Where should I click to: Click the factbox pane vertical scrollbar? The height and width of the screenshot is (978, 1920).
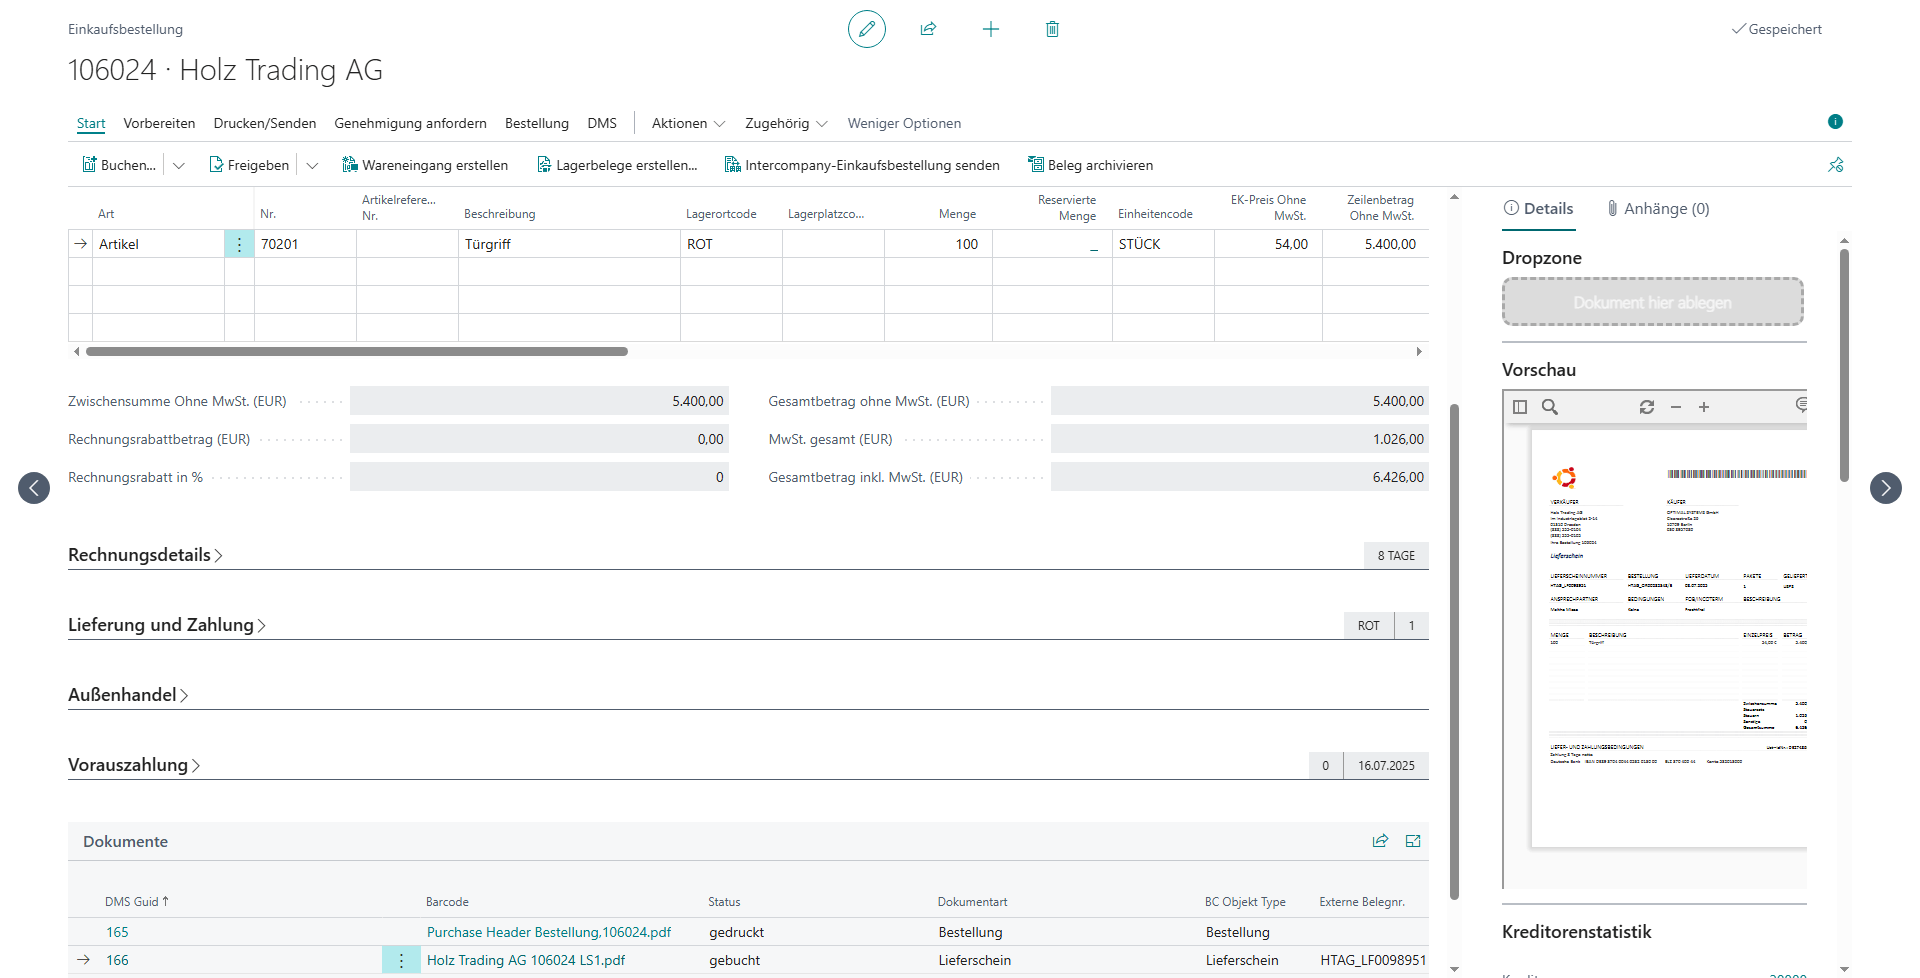[x=1844, y=365]
